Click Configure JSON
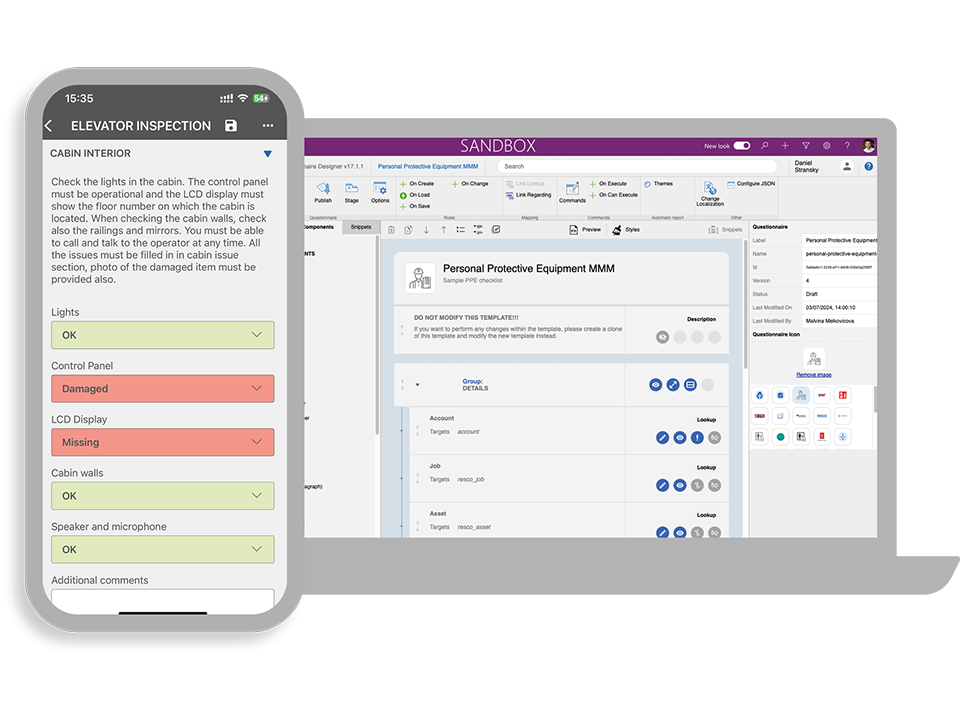 point(751,184)
